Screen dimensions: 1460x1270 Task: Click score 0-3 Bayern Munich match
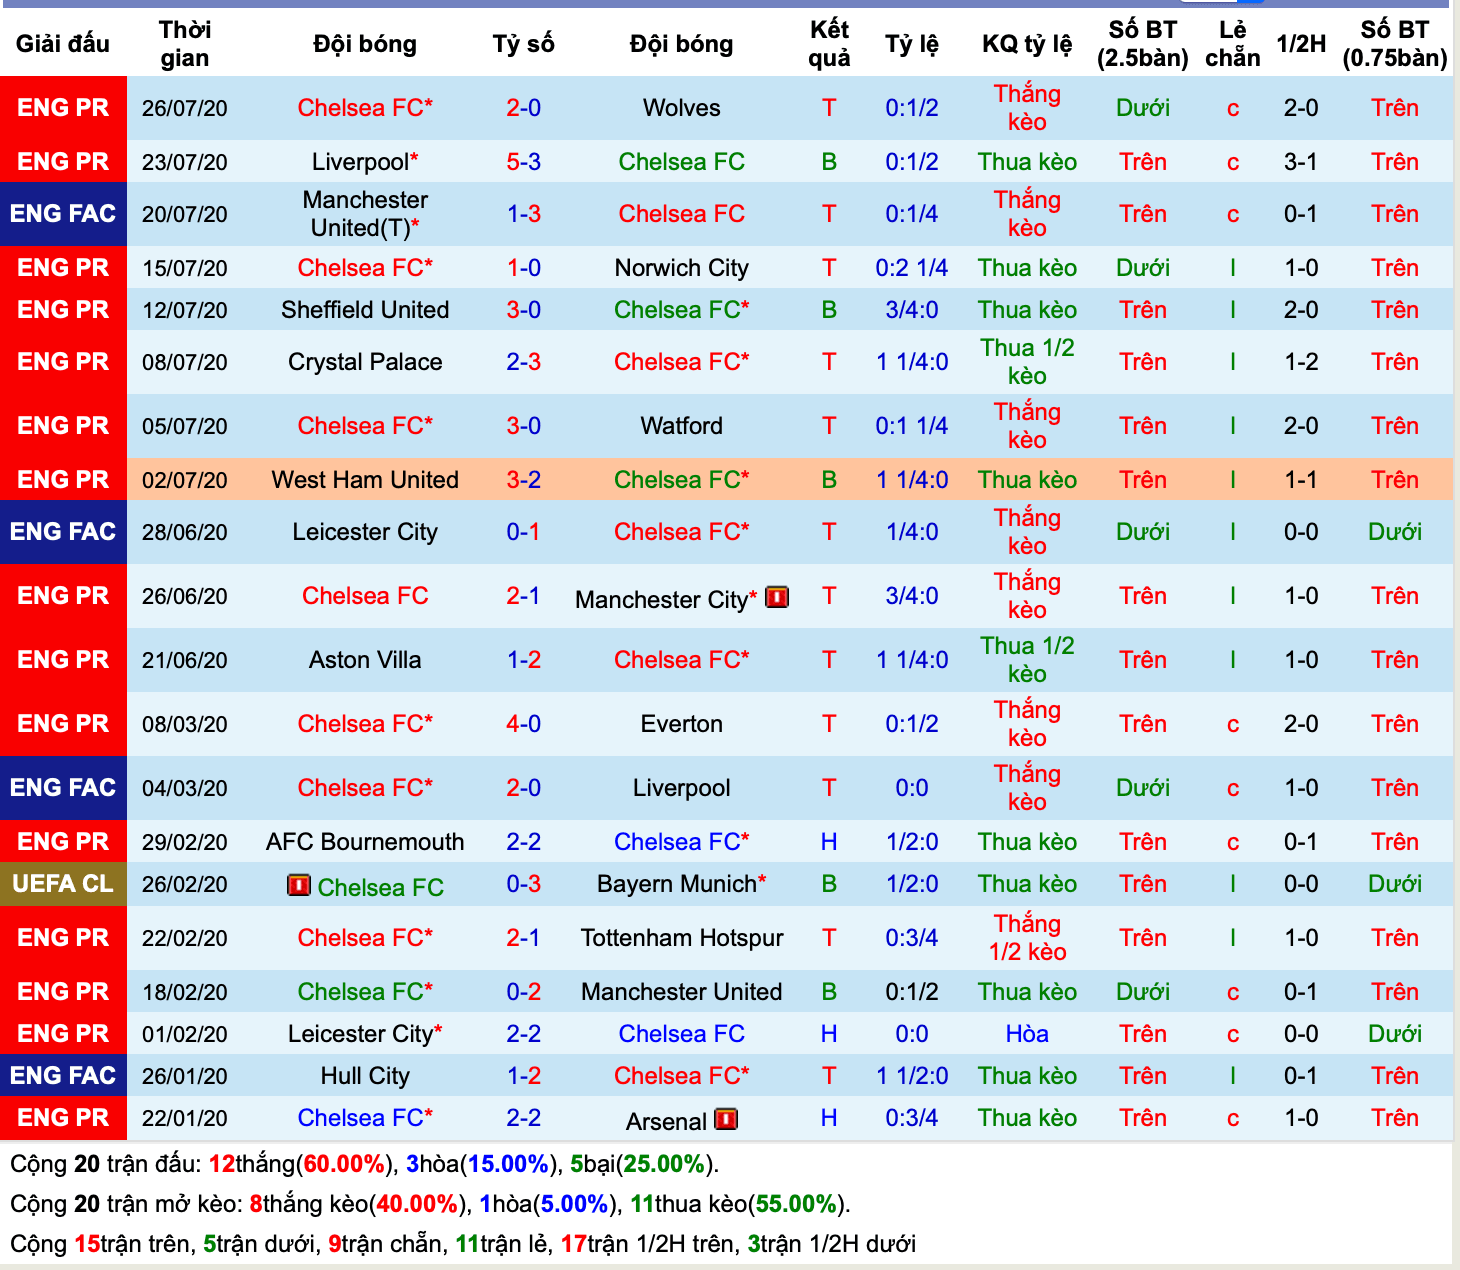click(x=523, y=884)
